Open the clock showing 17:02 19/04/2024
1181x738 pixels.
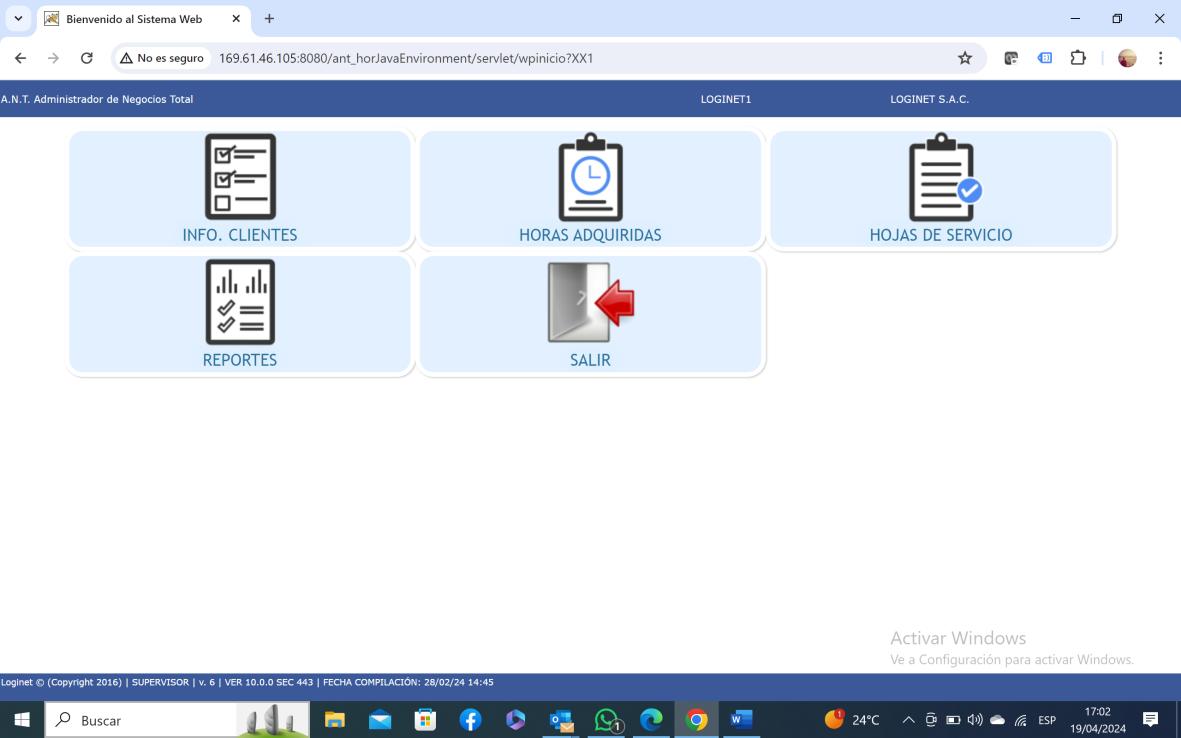(1097, 720)
